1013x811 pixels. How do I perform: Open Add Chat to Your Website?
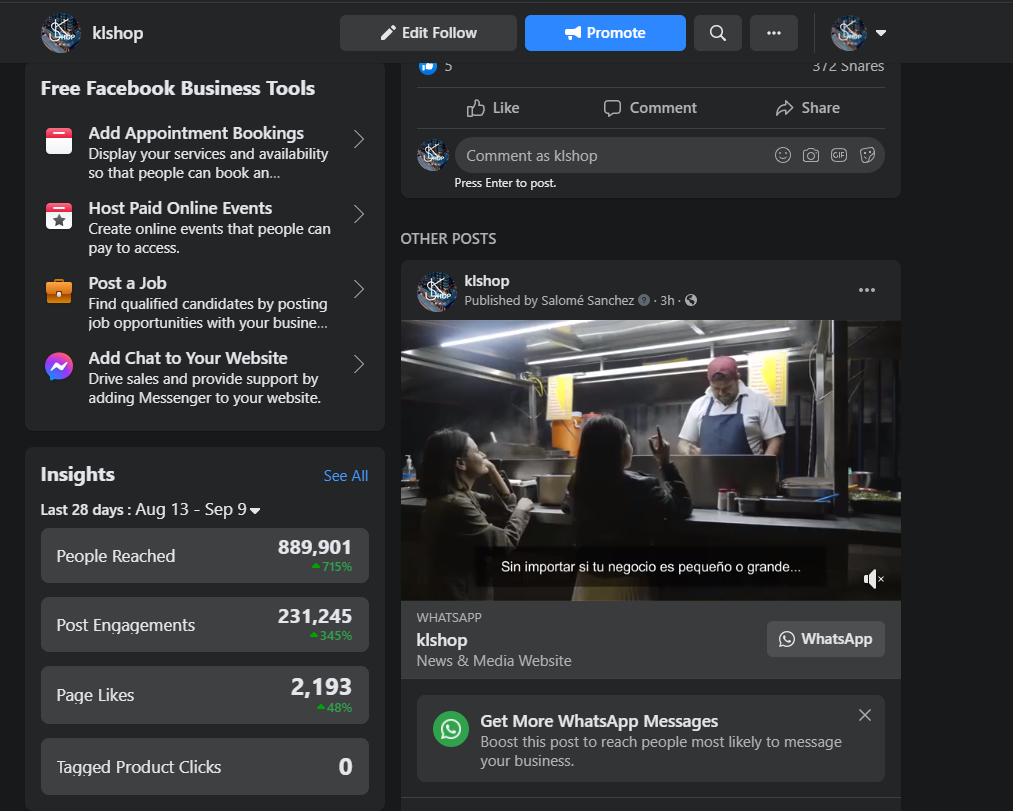[x=205, y=377]
